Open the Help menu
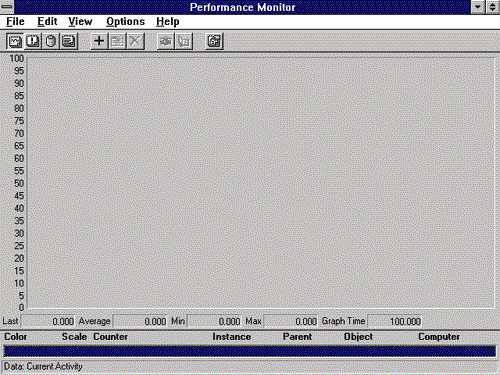This screenshot has width=500, height=375. point(168,22)
